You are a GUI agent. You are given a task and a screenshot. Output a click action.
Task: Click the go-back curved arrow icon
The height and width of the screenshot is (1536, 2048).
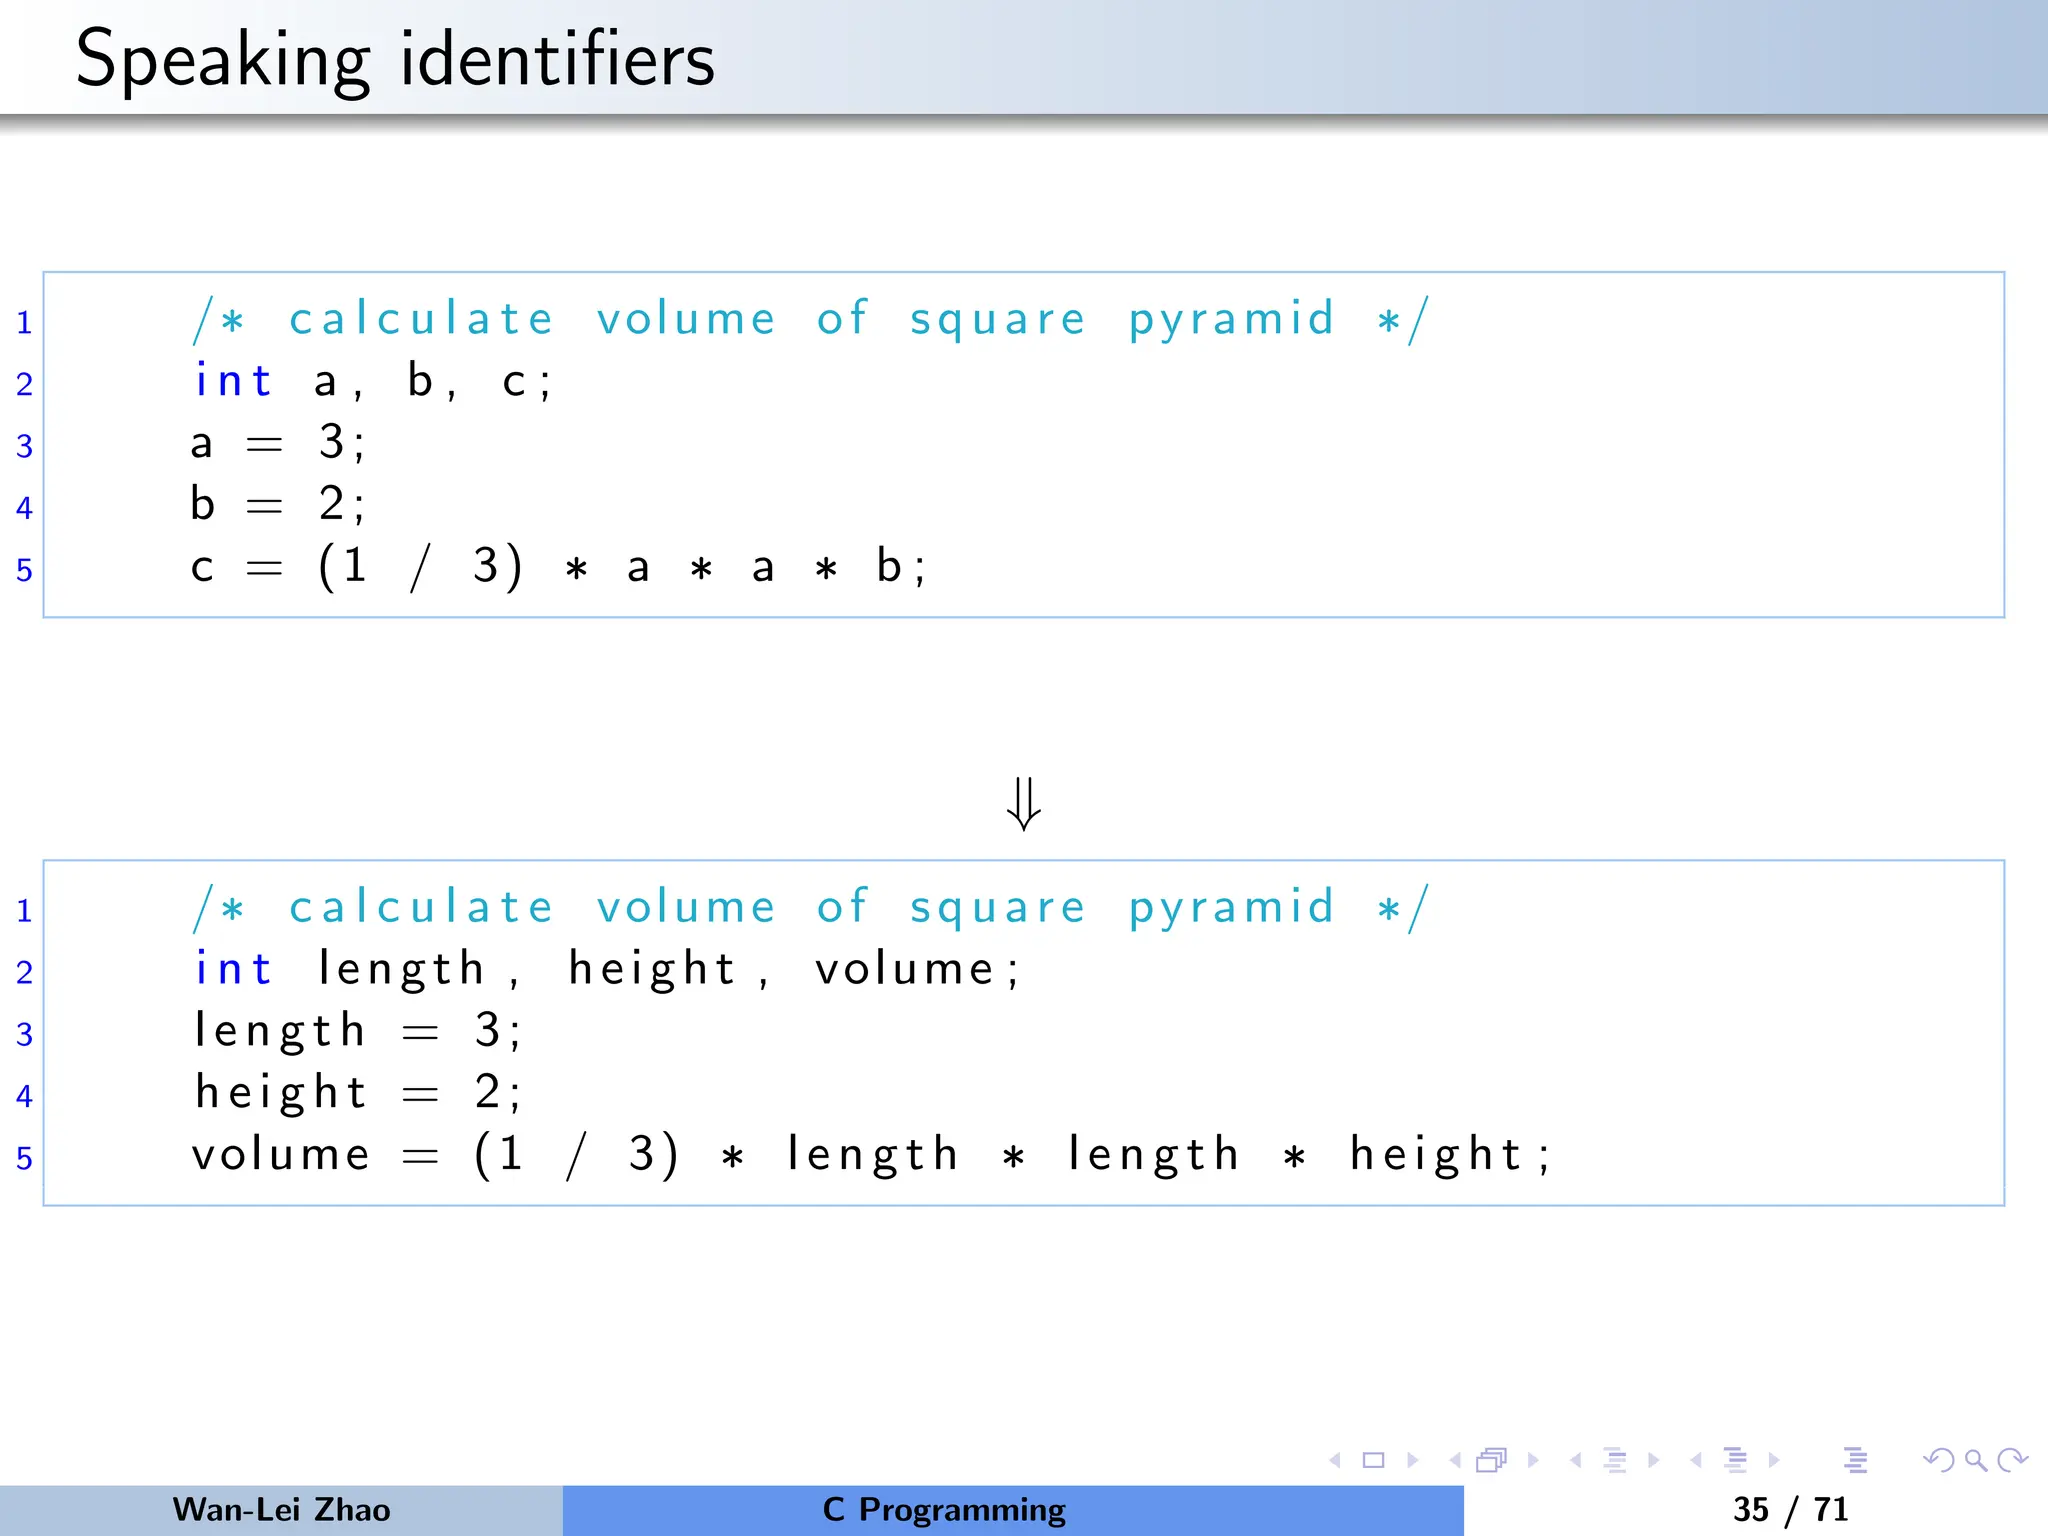click(1939, 1461)
